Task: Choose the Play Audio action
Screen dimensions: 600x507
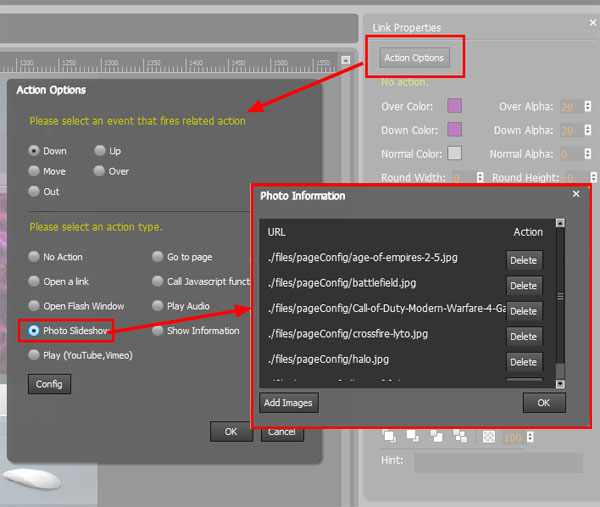Action: (158, 306)
